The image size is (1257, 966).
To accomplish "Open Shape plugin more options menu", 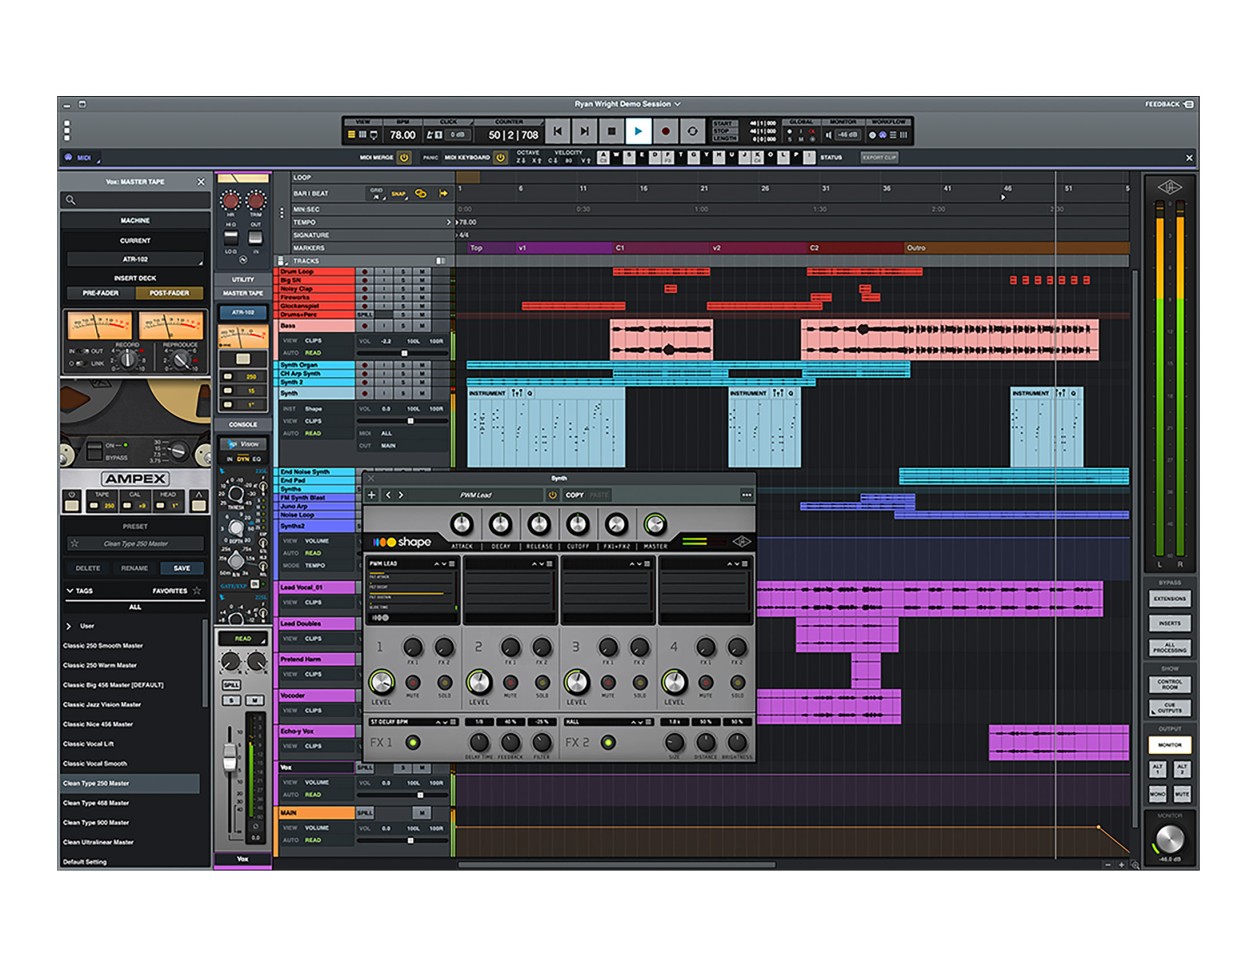I will 746,495.
